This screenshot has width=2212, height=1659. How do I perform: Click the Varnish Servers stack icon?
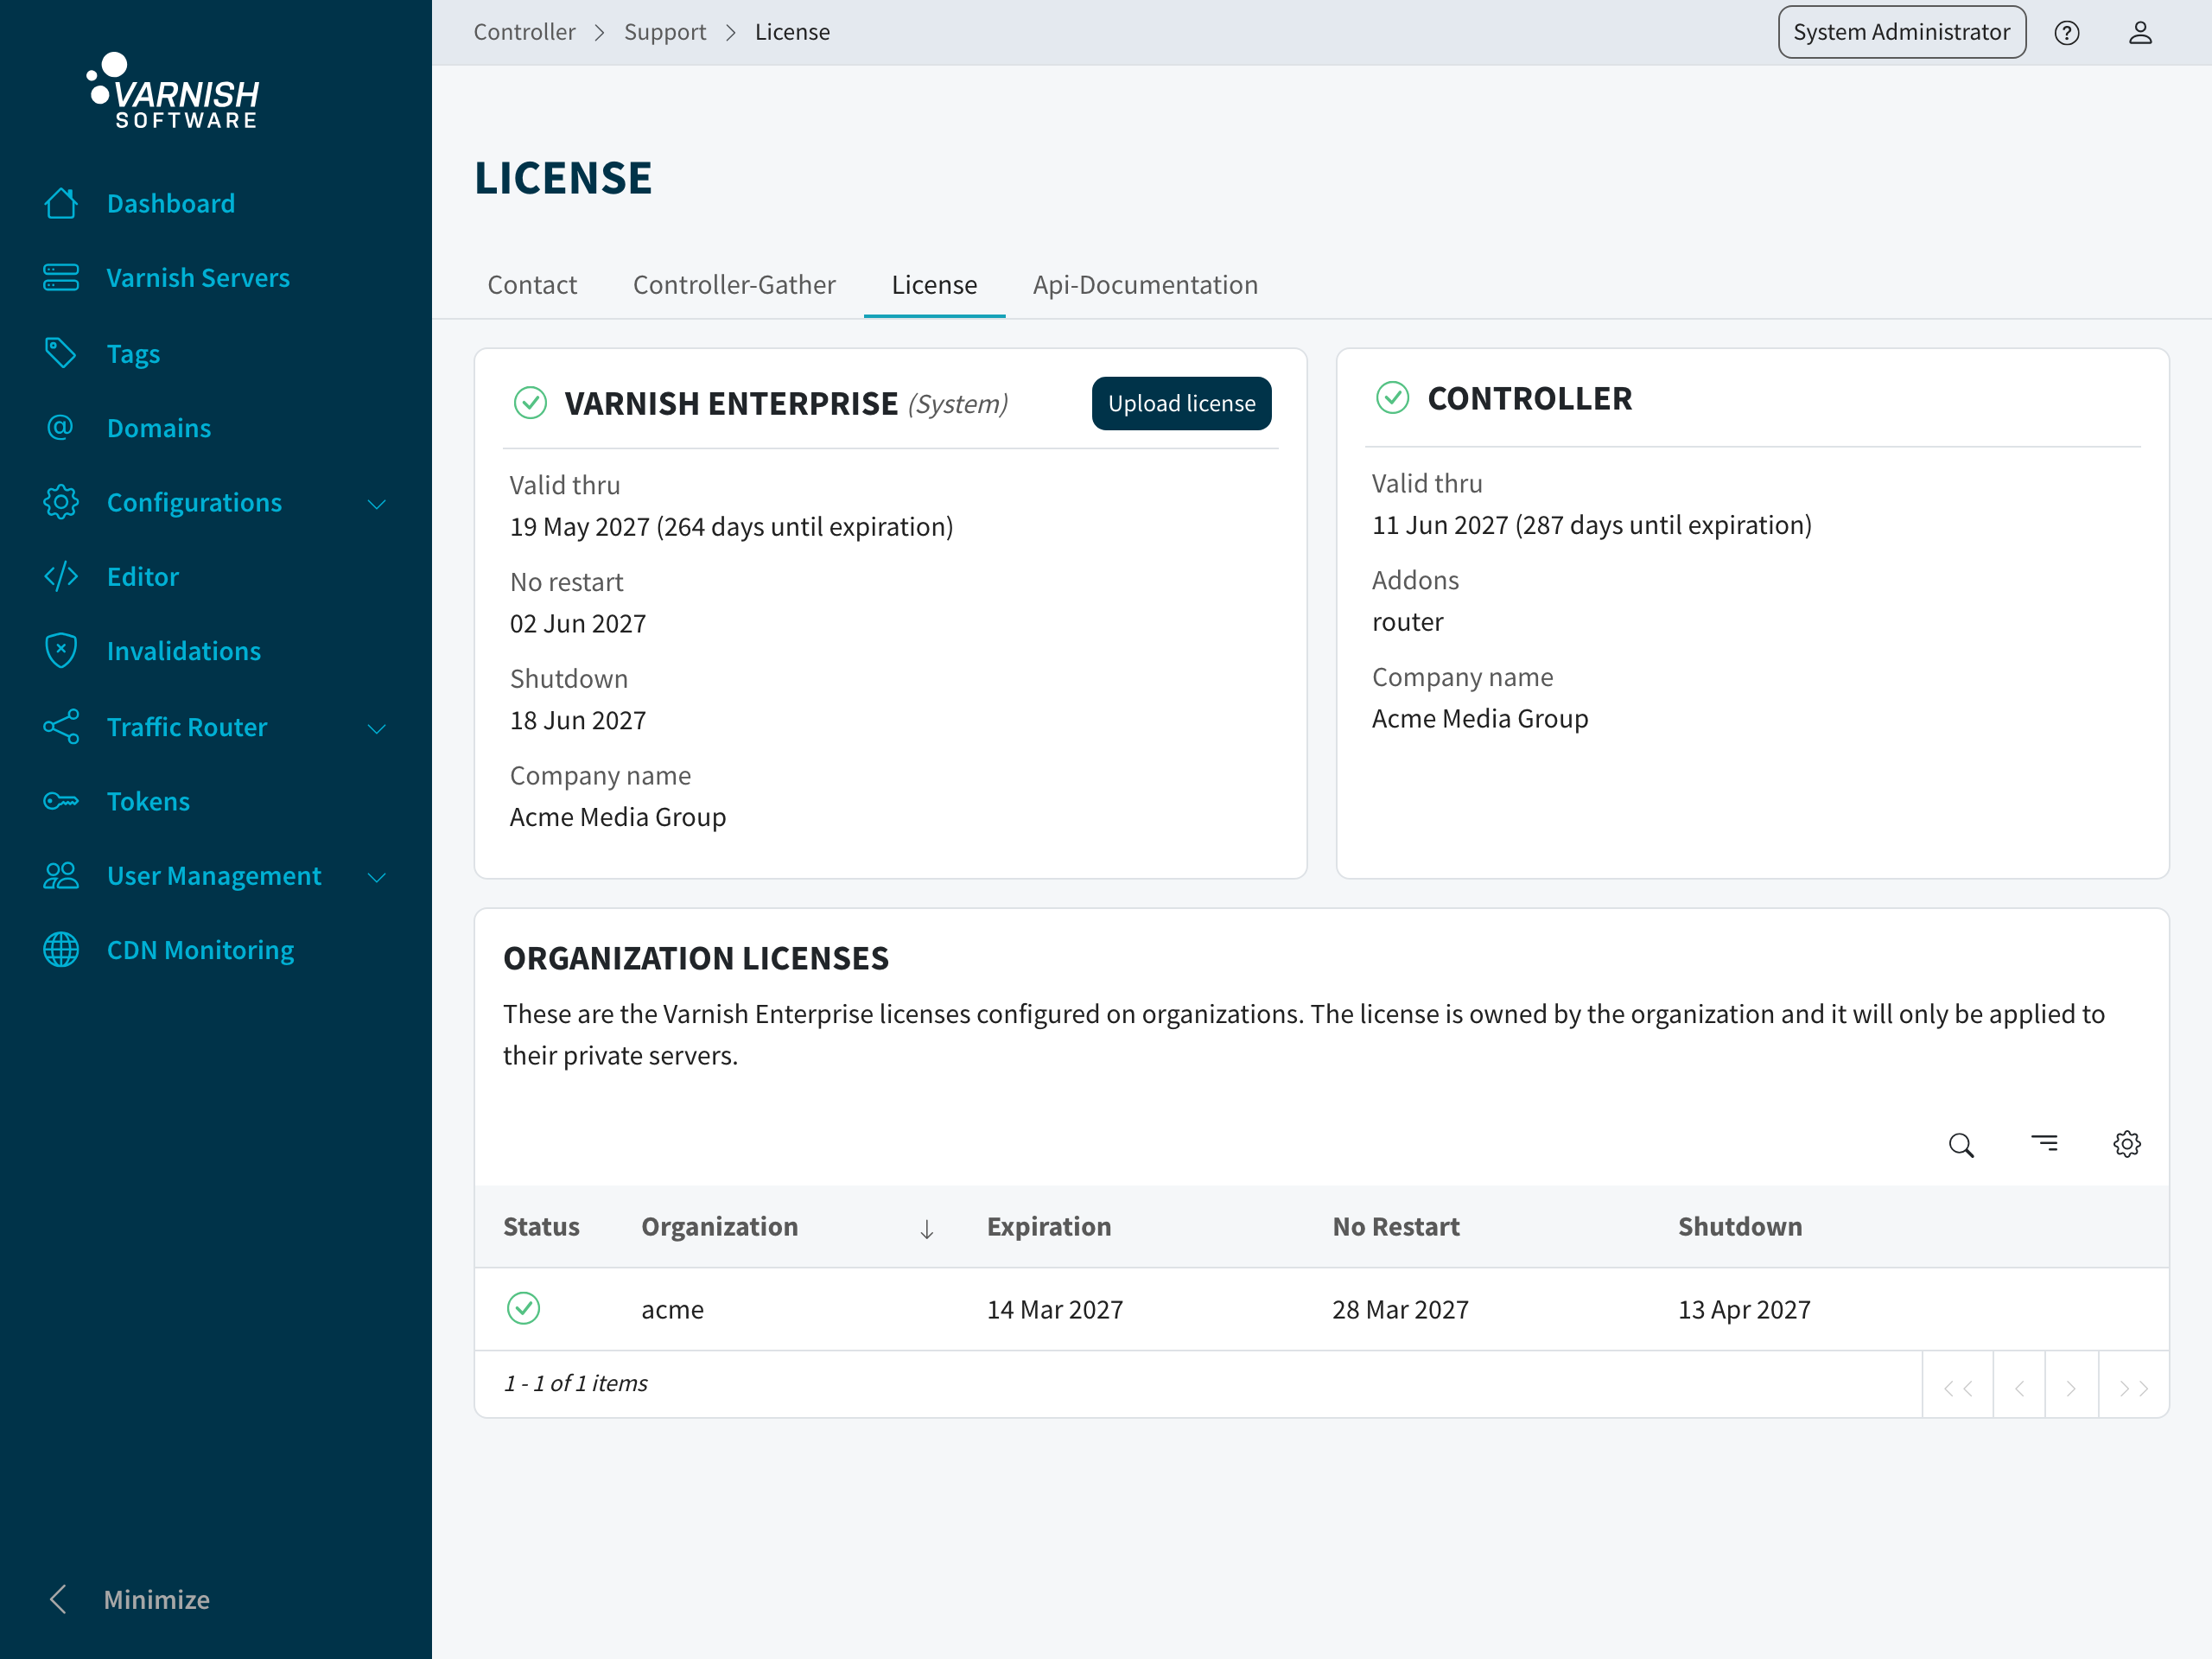coord(61,277)
